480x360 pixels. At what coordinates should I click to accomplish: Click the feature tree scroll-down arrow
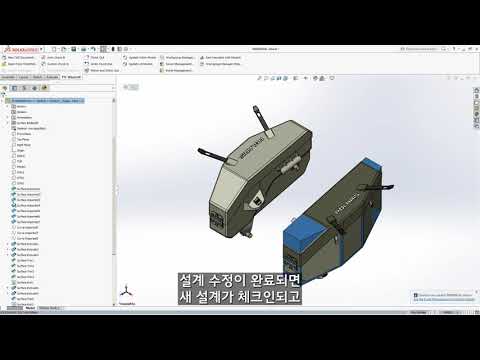[114, 304]
